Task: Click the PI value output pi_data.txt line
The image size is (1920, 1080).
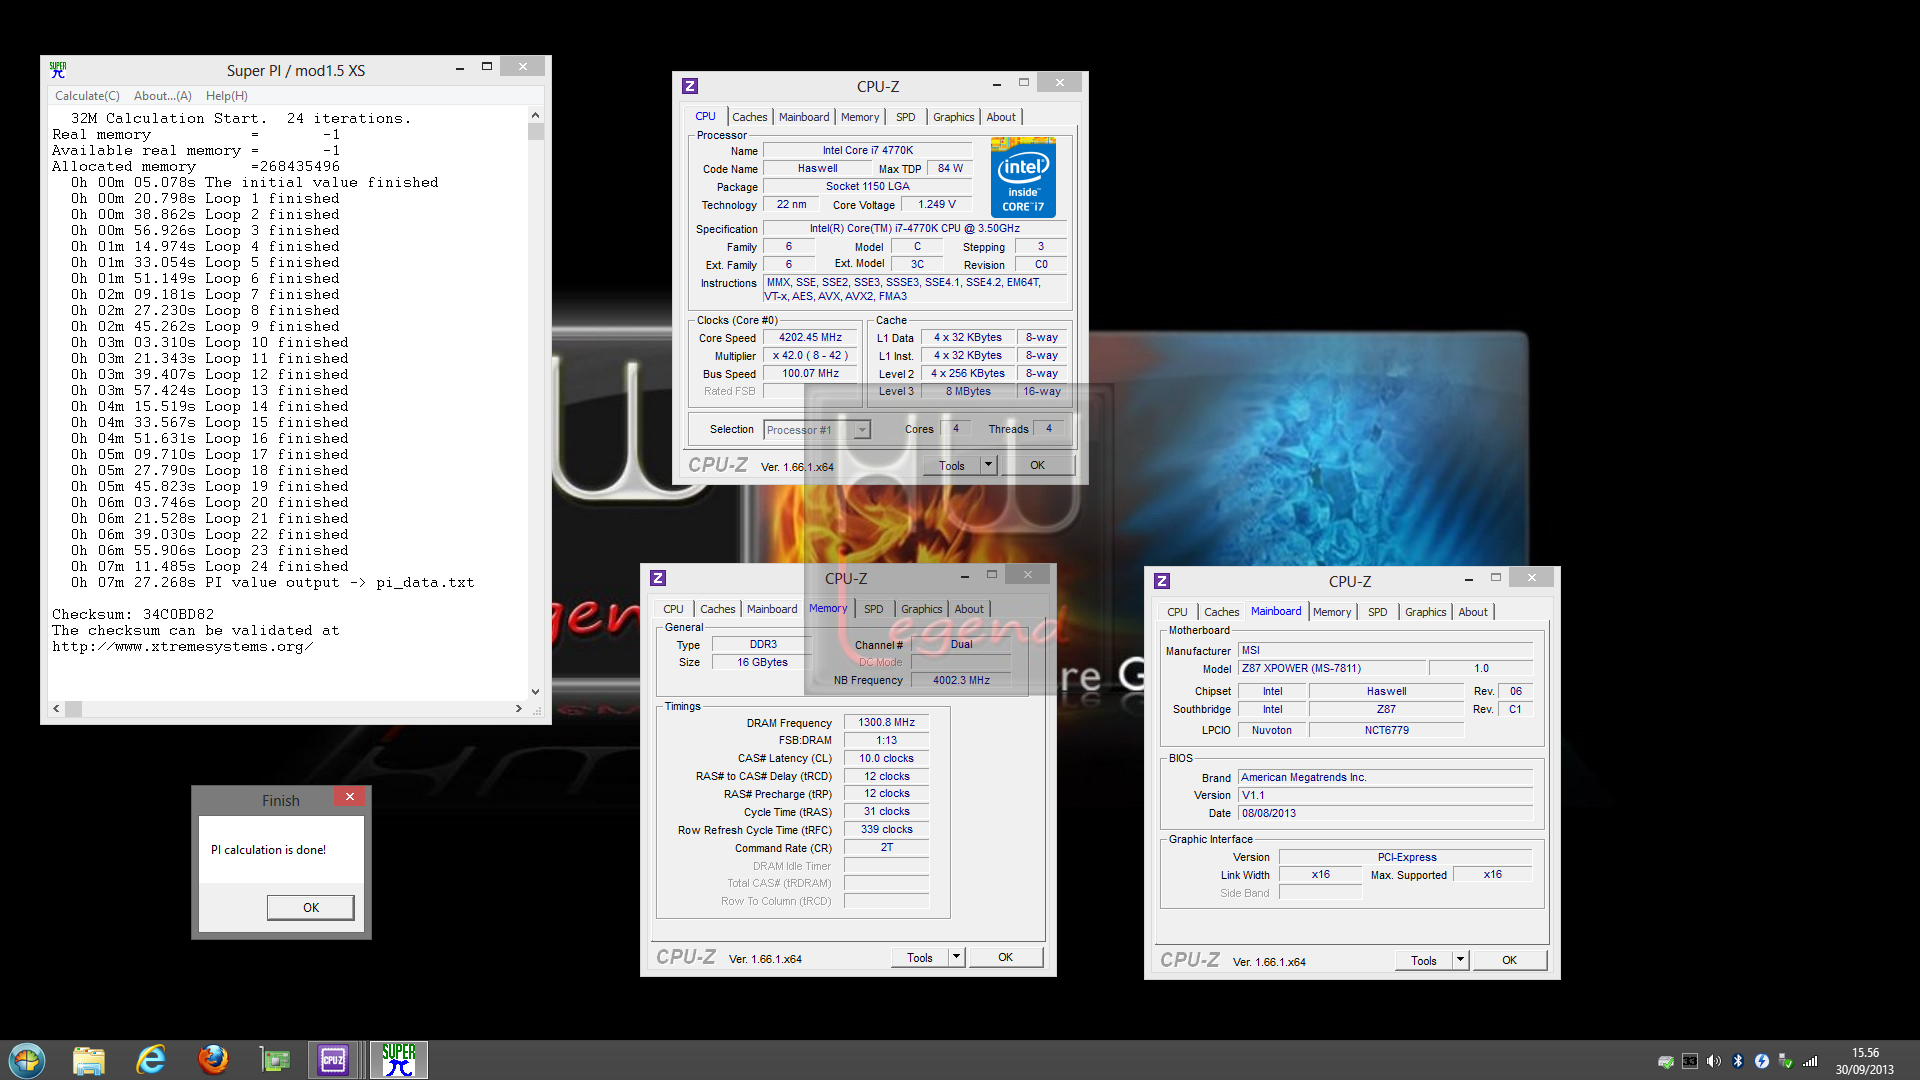Action: (x=272, y=582)
